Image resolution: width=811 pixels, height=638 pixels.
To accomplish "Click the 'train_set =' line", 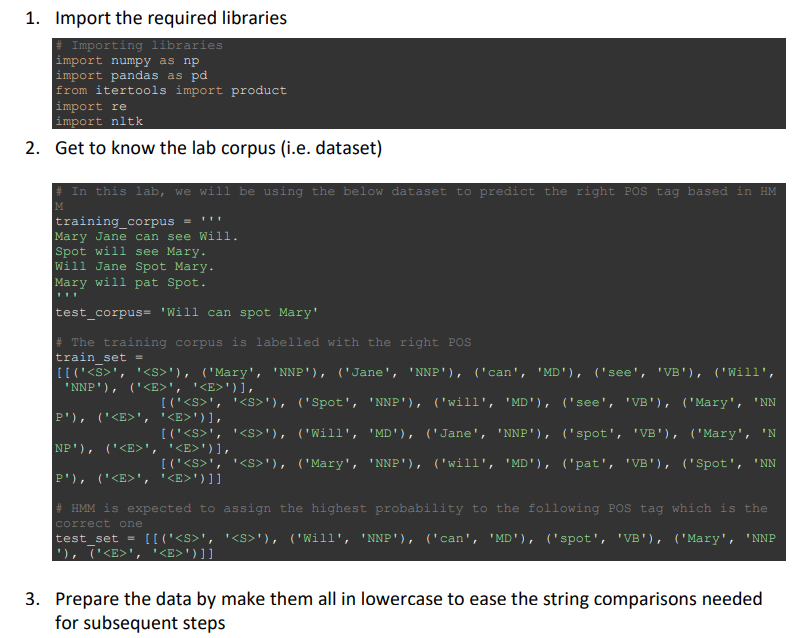I will click(x=99, y=357).
